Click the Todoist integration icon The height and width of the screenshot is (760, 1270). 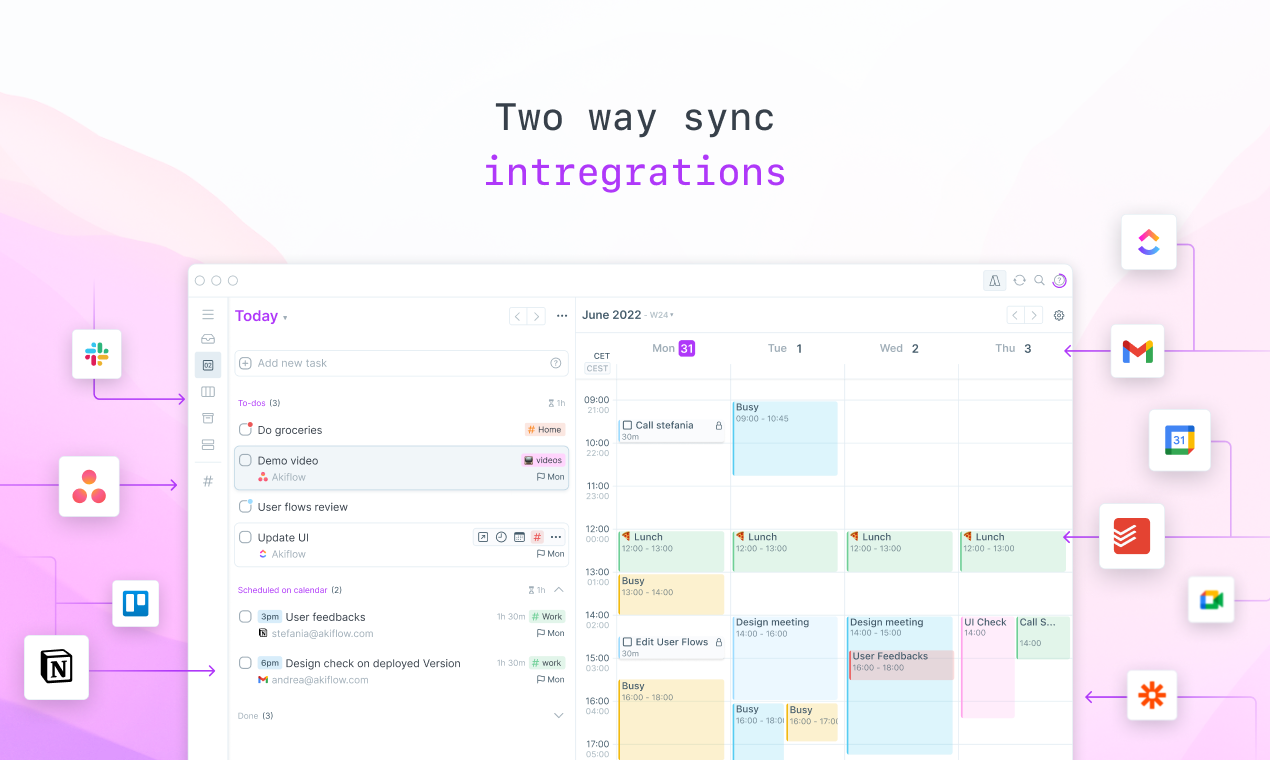1132,536
